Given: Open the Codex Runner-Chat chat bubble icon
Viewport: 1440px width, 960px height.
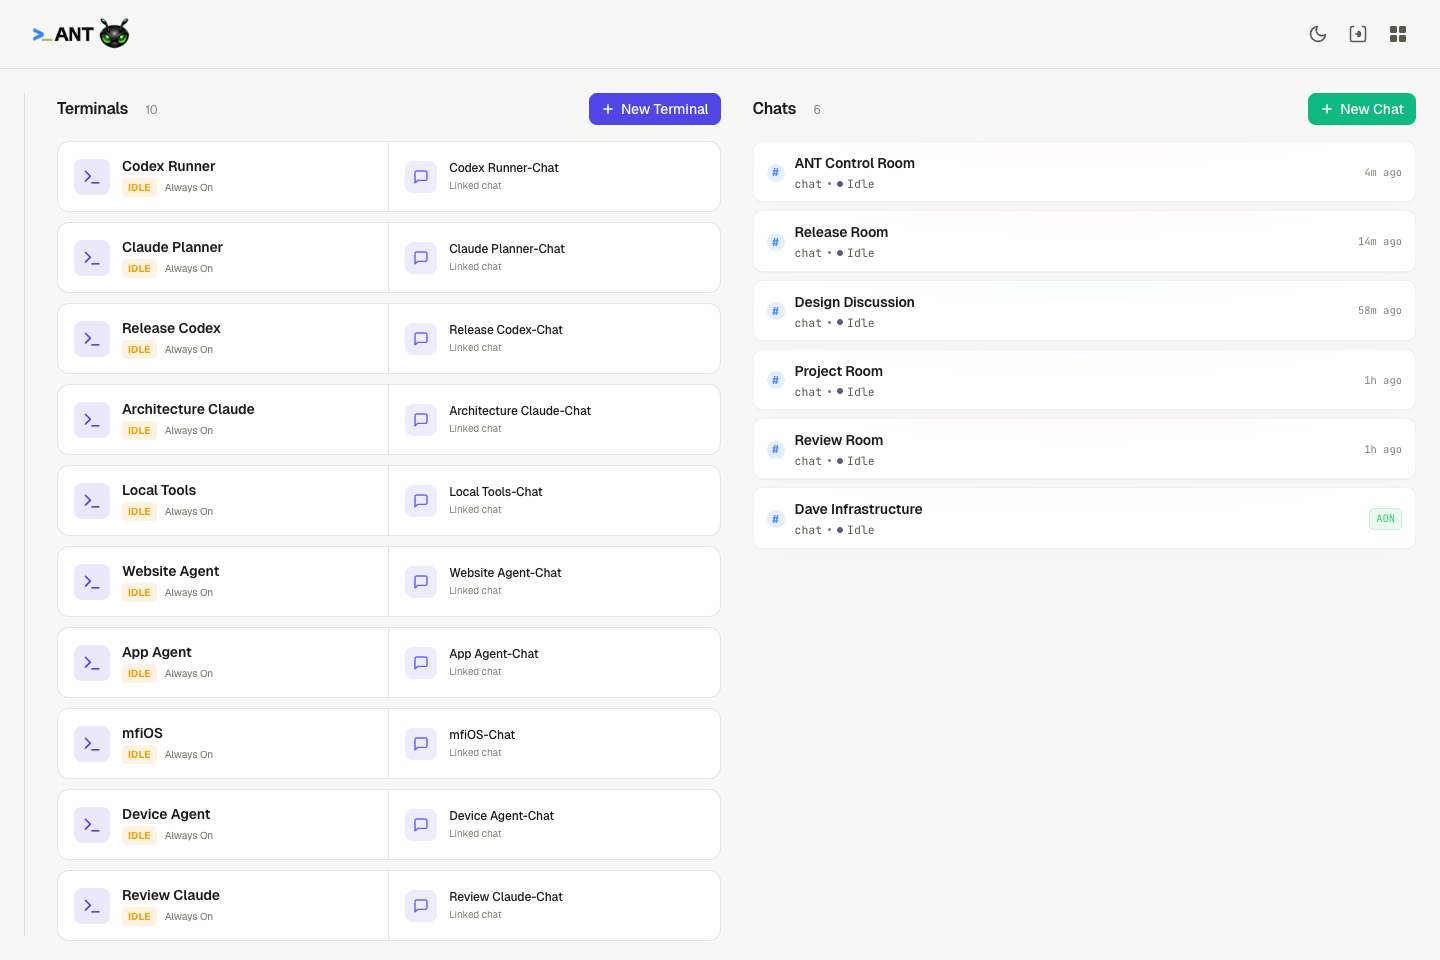Looking at the screenshot, I should pos(420,176).
